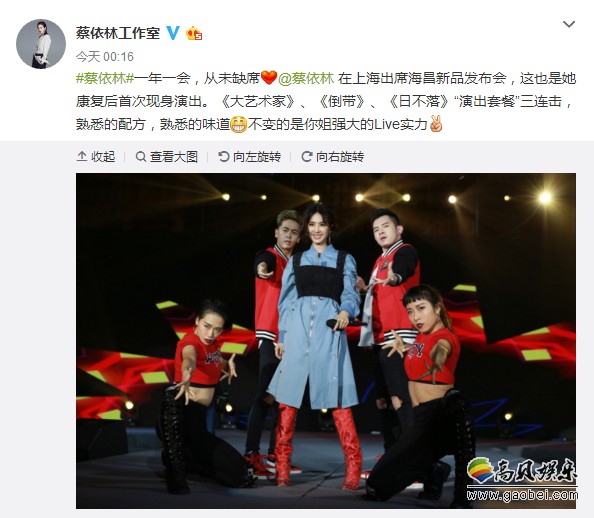Open 查看大图 to view full image
This screenshot has height=518, width=594.
[x=167, y=156]
